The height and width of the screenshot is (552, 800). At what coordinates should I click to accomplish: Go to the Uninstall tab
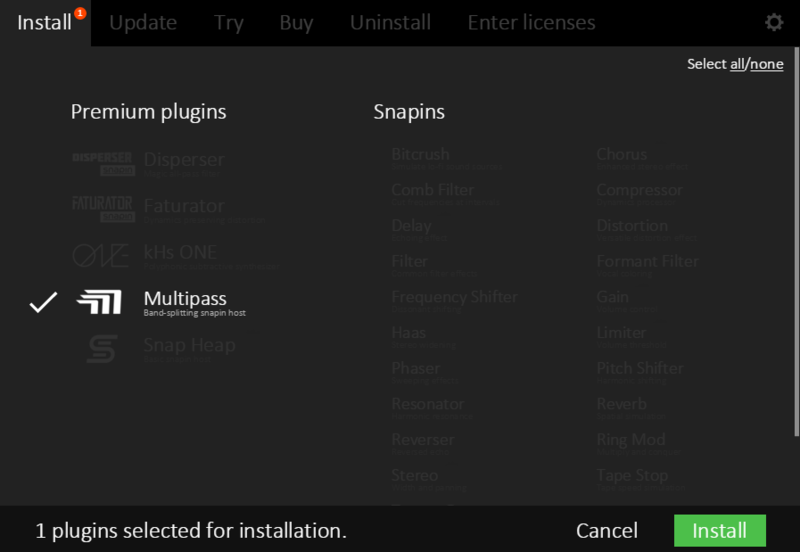[x=390, y=22]
